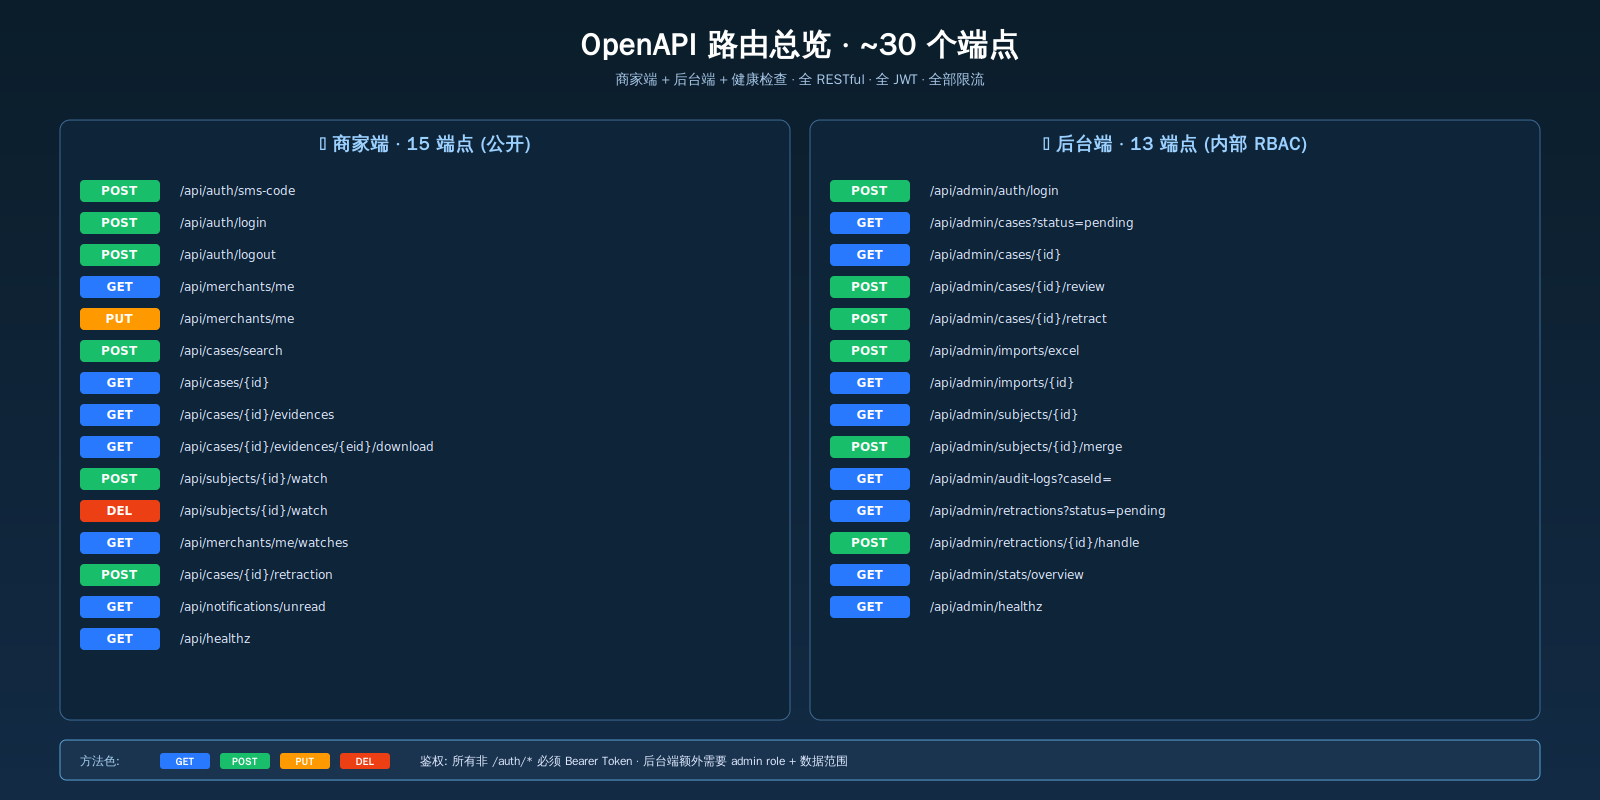
Task: Select /api/notifications/unread endpoint
Action: [253, 607]
